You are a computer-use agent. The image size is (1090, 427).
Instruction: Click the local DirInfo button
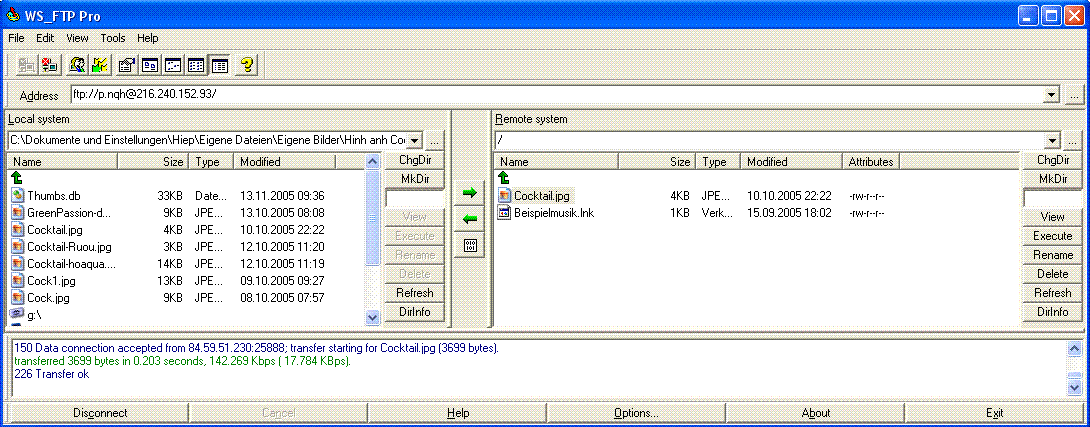coord(414,312)
